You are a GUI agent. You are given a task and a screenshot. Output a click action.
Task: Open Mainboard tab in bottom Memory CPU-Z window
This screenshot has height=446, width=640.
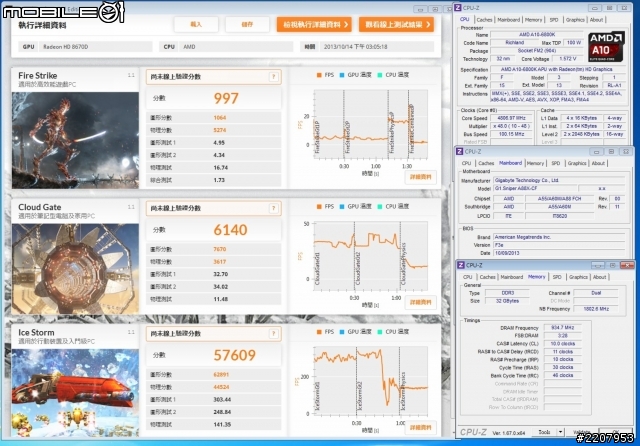point(512,277)
